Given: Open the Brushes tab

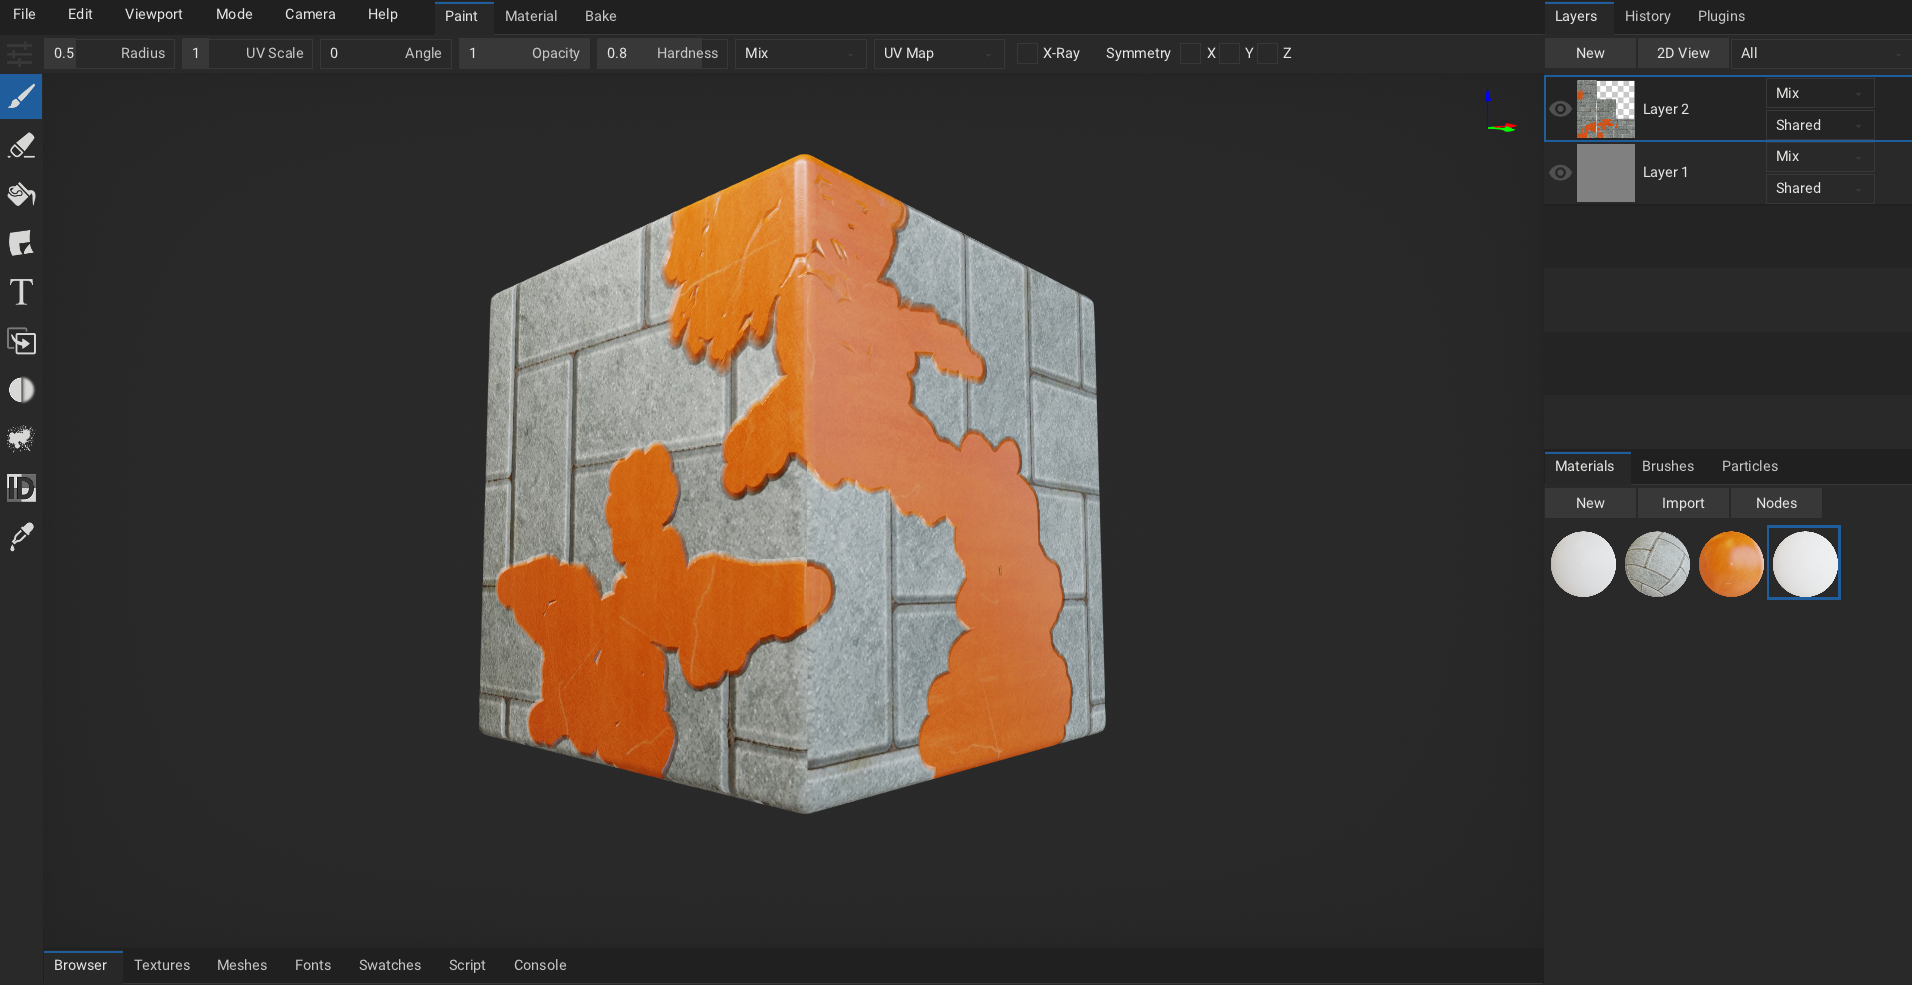Looking at the screenshot, I should click(x=1667, y=466).
